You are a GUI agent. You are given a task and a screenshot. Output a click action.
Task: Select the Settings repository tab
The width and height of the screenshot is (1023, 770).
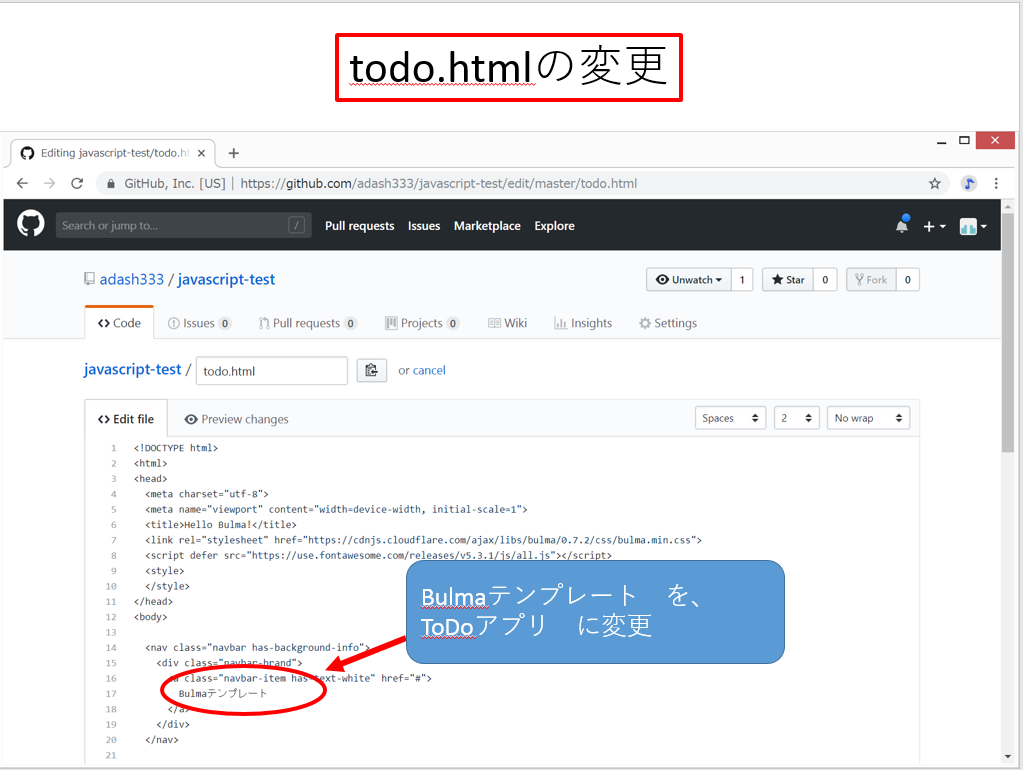coord(668,323)
